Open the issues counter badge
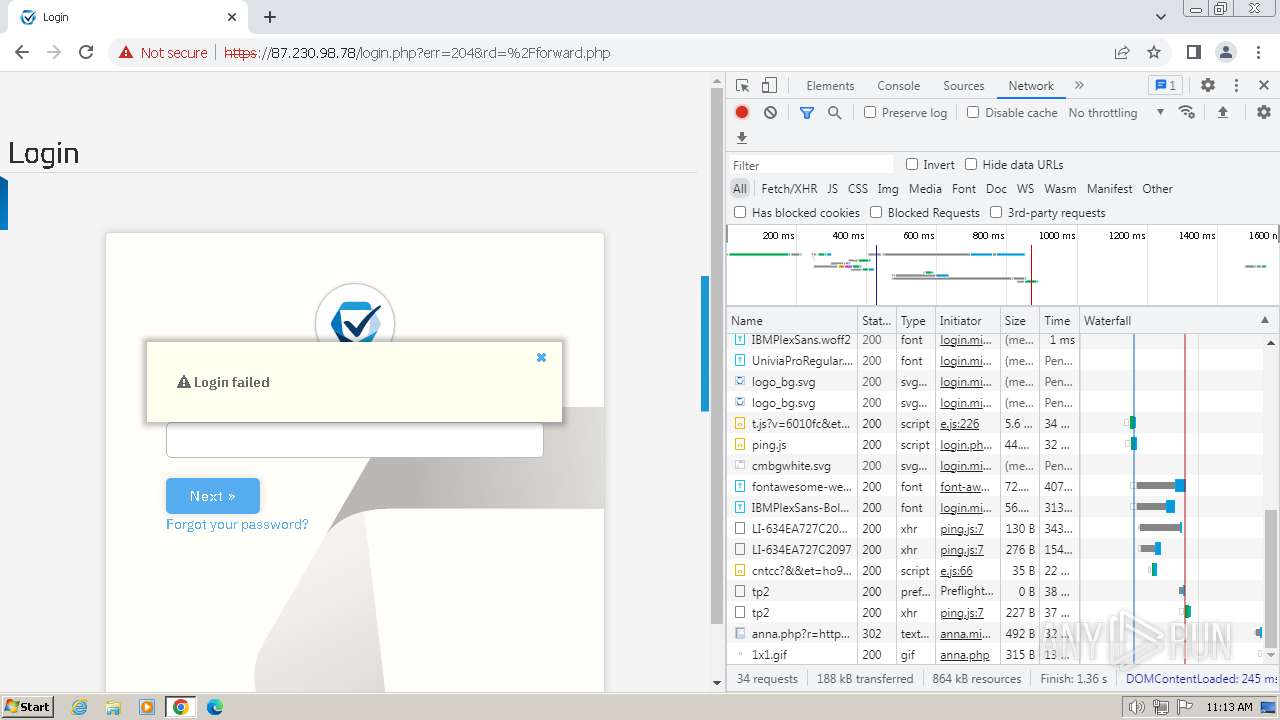Image resolution: width=1280 pixels, height=720 pixels. point(1166,86)
